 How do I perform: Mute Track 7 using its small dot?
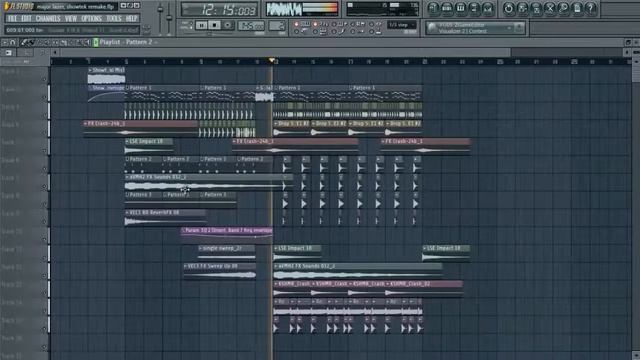44,187
